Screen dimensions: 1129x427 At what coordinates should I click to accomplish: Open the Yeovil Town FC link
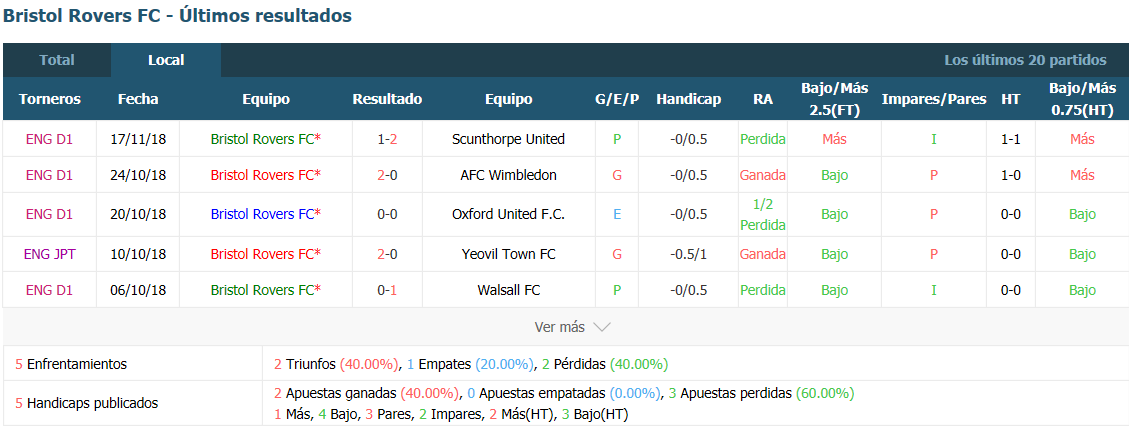(508, 254)
